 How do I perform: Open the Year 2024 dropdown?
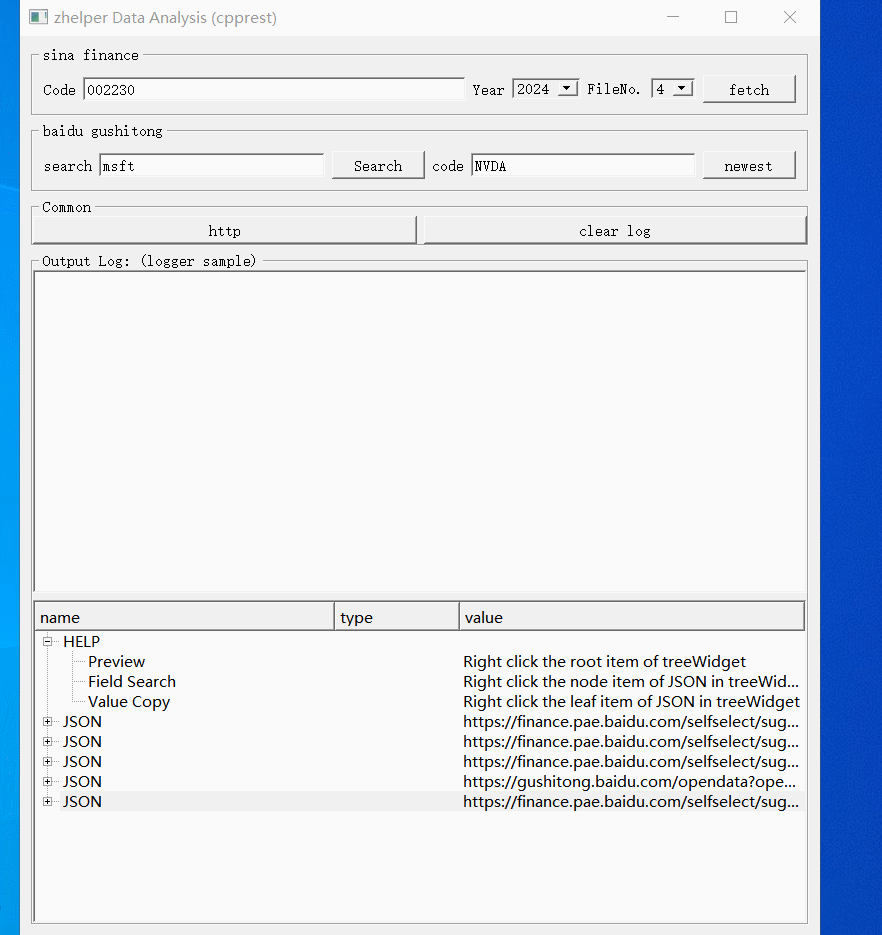pyautogui.click(x=568, y=89)
